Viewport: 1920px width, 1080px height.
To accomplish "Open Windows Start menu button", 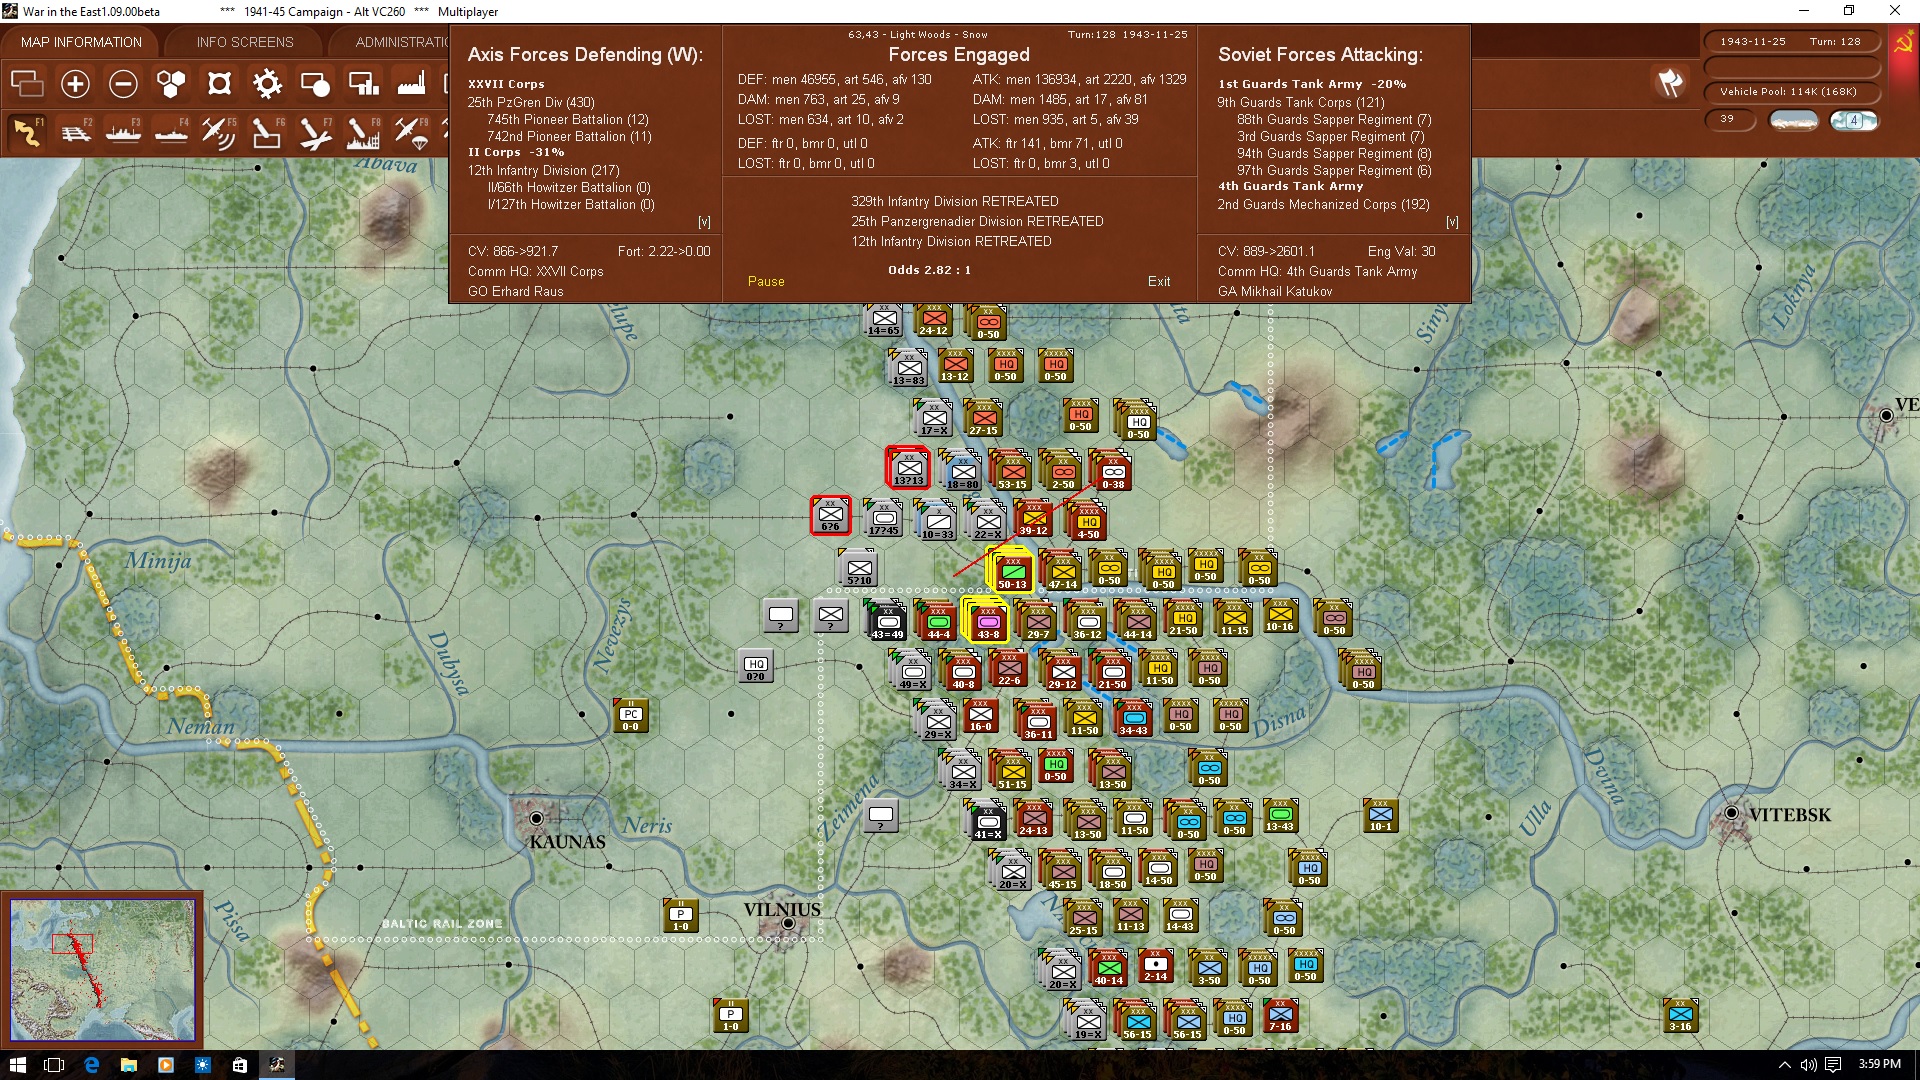I will (17, 1064).
